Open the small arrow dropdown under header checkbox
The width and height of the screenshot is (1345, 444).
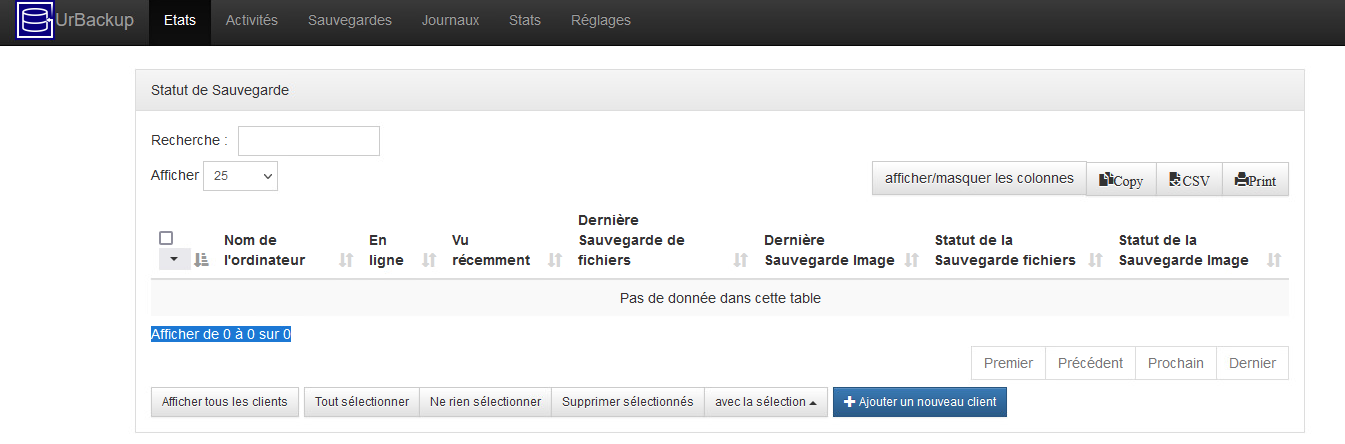click(173, 260)
